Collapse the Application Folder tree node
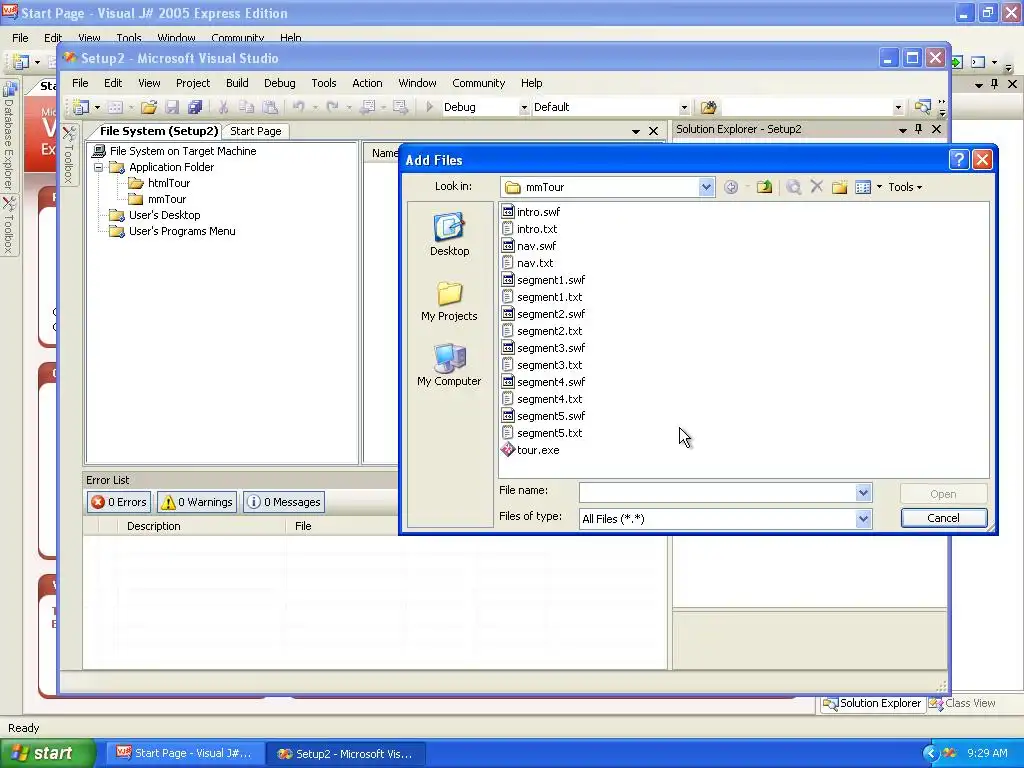 (x=99, y=167)
